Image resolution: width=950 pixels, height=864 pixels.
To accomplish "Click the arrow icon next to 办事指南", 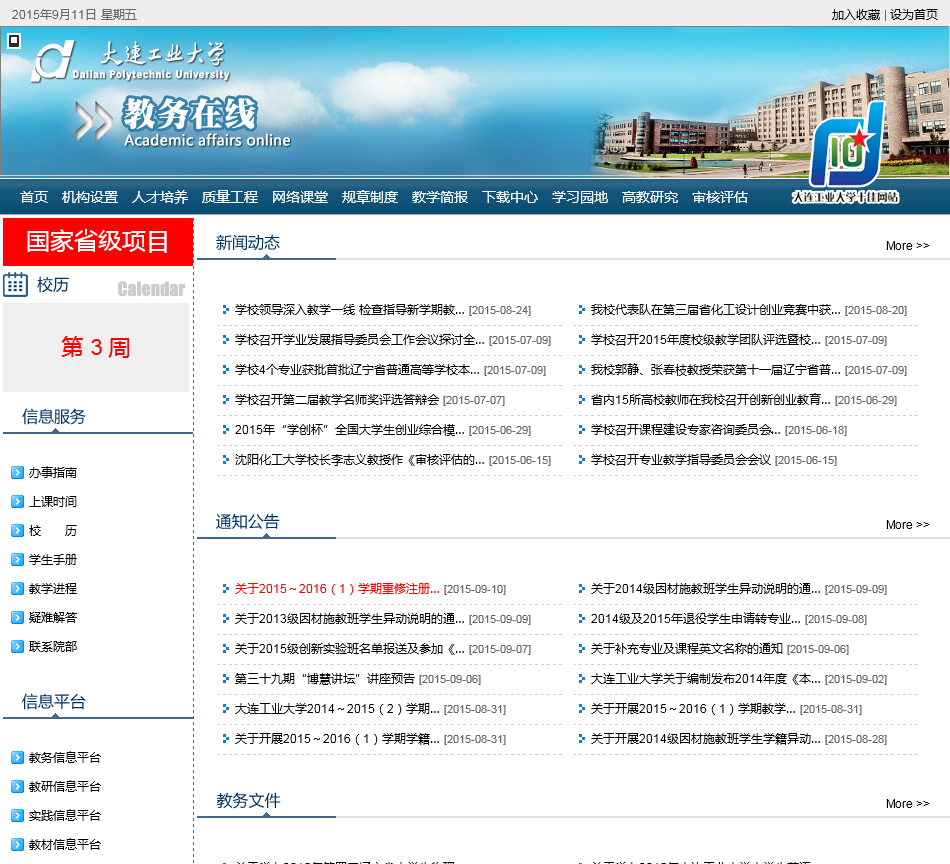I will pos(18,473).
